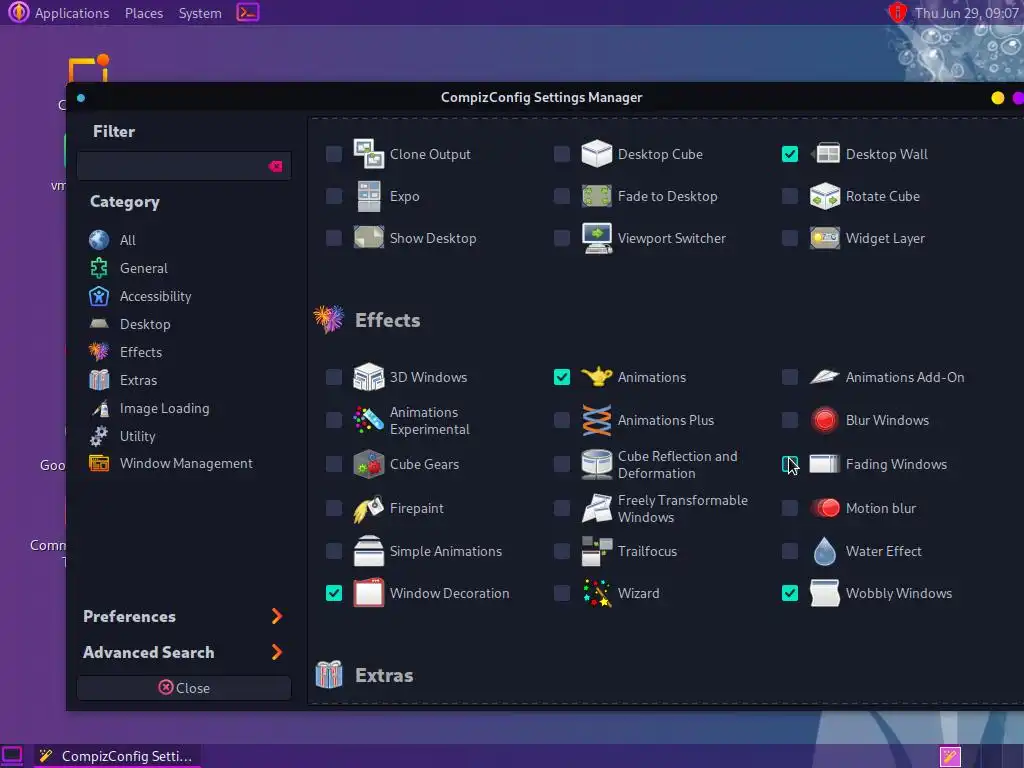Enable the Blur Windows checkbox

pyautogui.click(x=790, y=420)
